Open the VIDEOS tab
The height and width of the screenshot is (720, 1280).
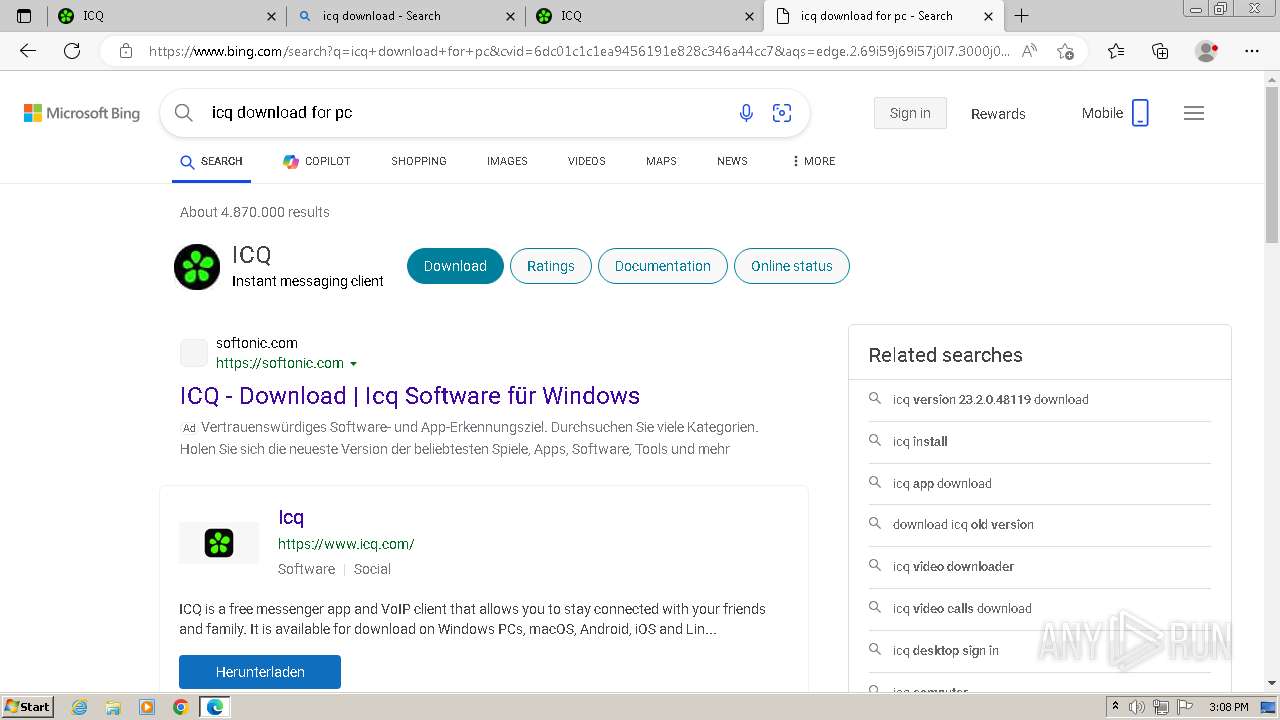point(587,161)
